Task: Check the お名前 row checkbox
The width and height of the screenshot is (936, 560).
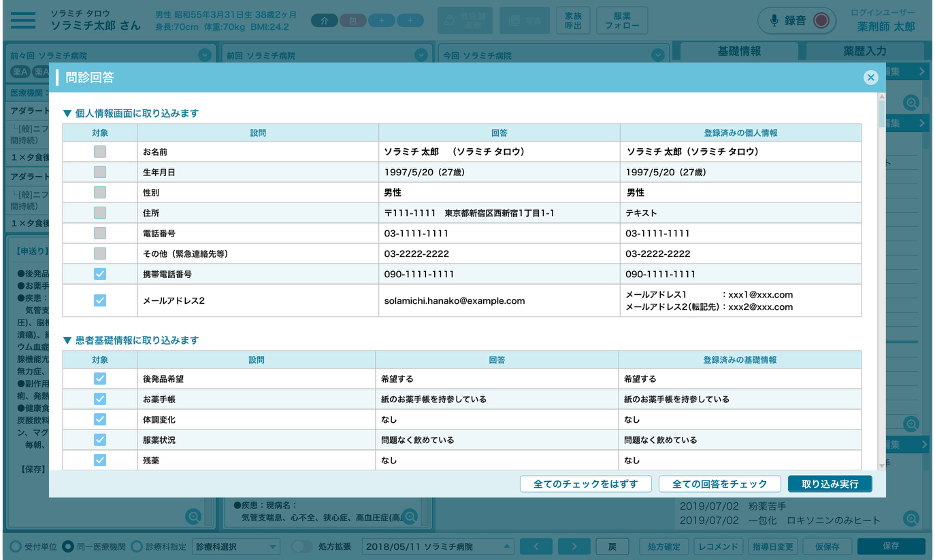Action: coord(100,152)
